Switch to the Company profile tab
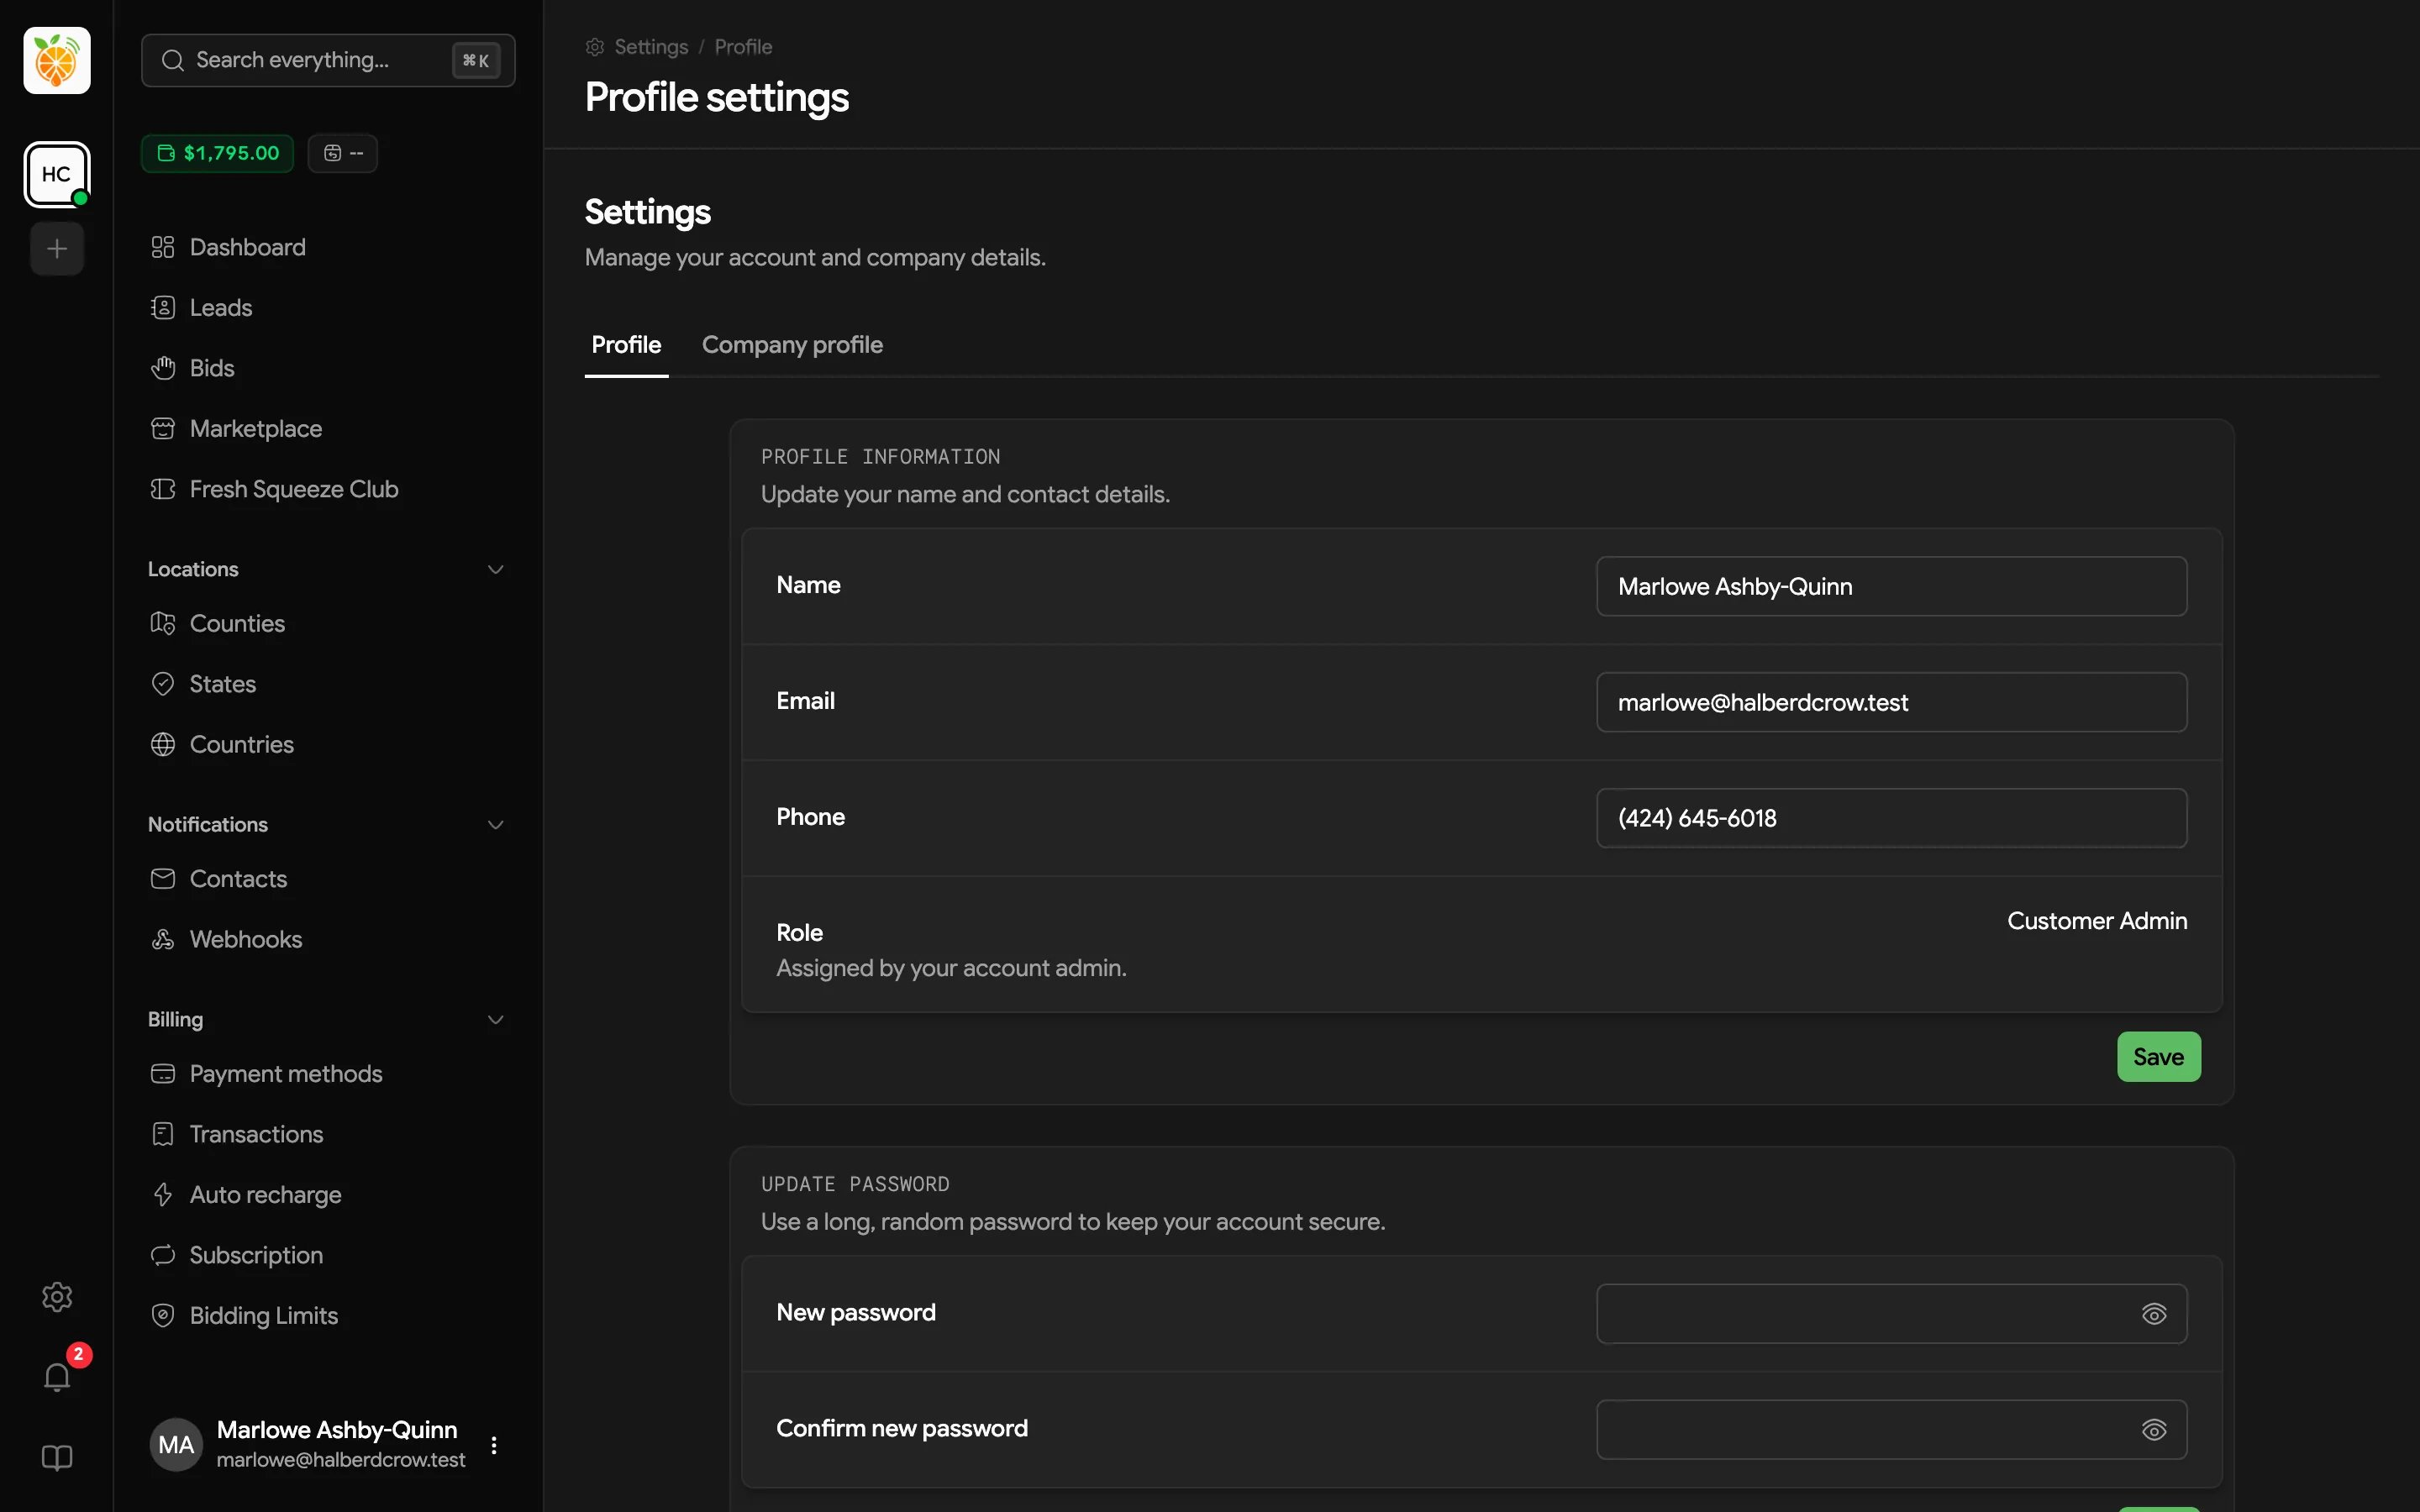This screenshot has width=2420, height=1512. click(x=792, y=345)
